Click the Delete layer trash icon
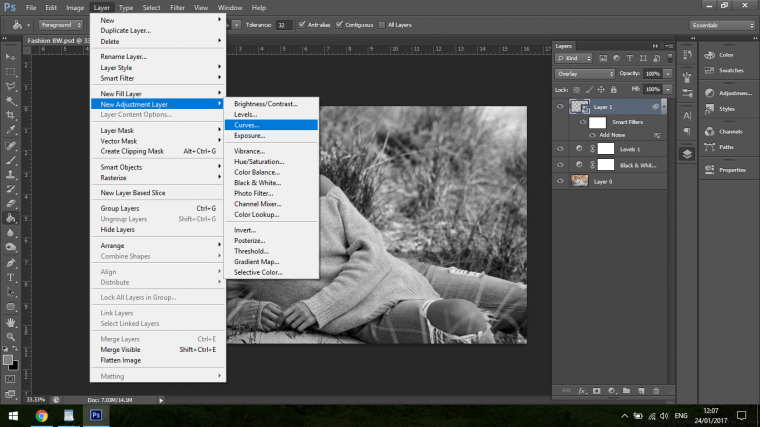760x427 pixels. click(x=656, y=391)
